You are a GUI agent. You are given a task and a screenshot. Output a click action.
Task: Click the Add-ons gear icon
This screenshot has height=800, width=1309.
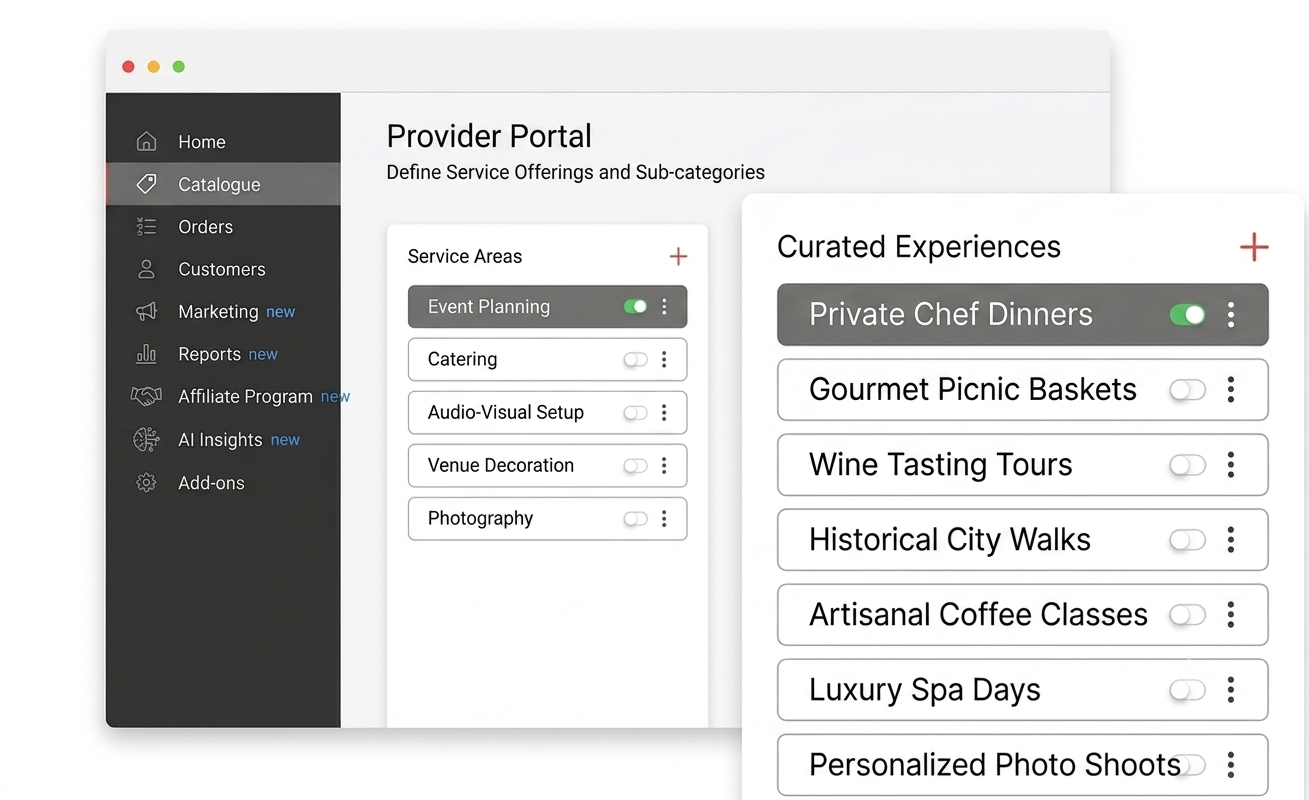pos(146,483)
